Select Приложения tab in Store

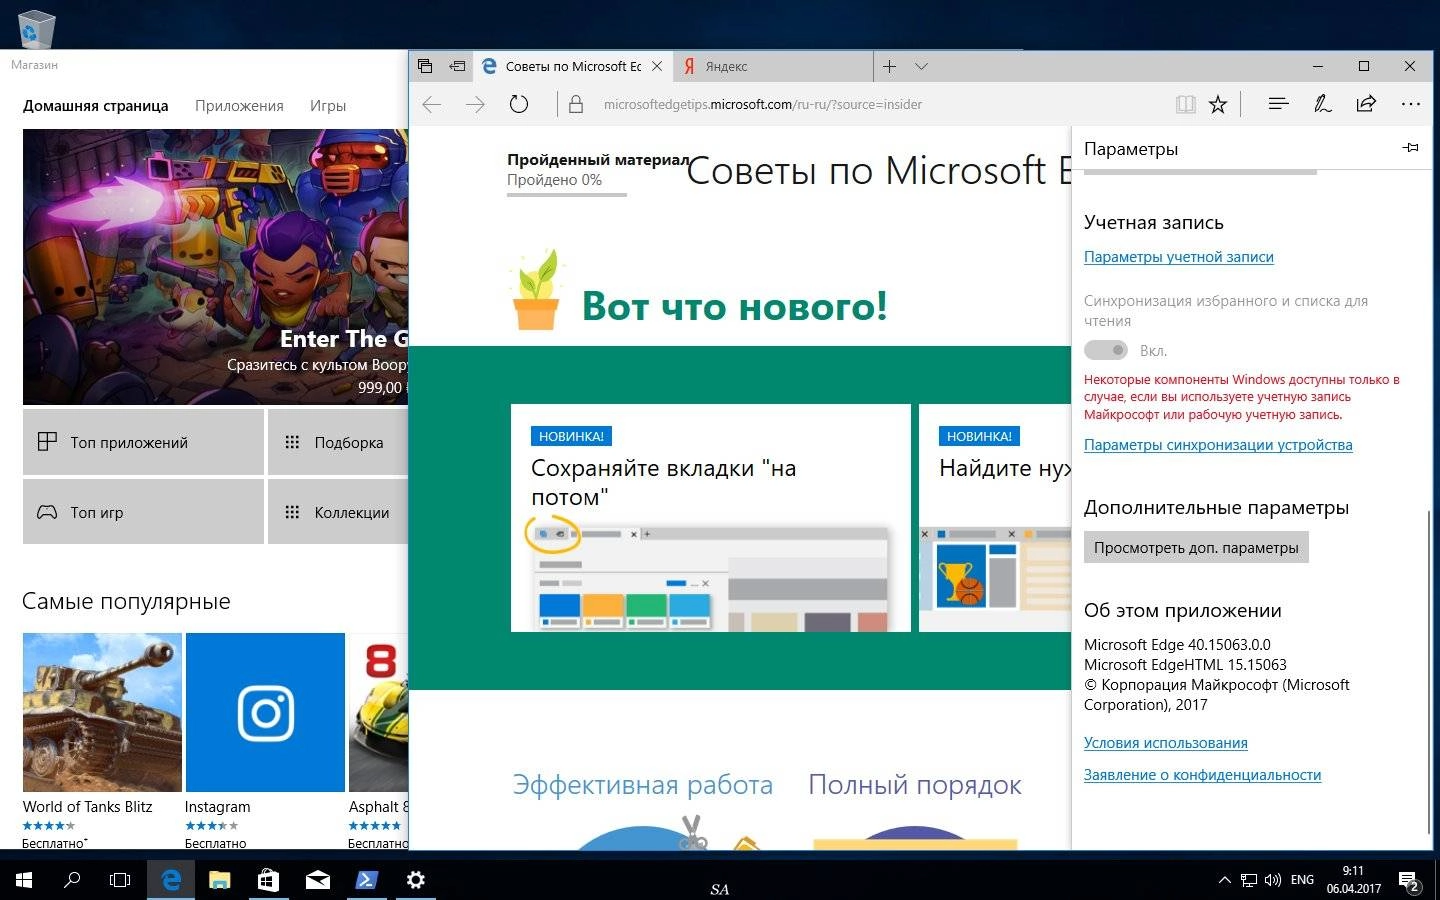(x=239, y=106)
